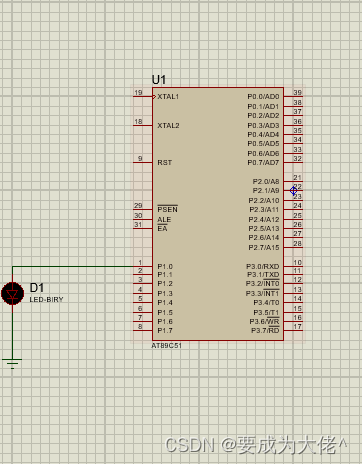Click the P1.0 pin label
Screen dimensions: 362x464
click(165, 266)
